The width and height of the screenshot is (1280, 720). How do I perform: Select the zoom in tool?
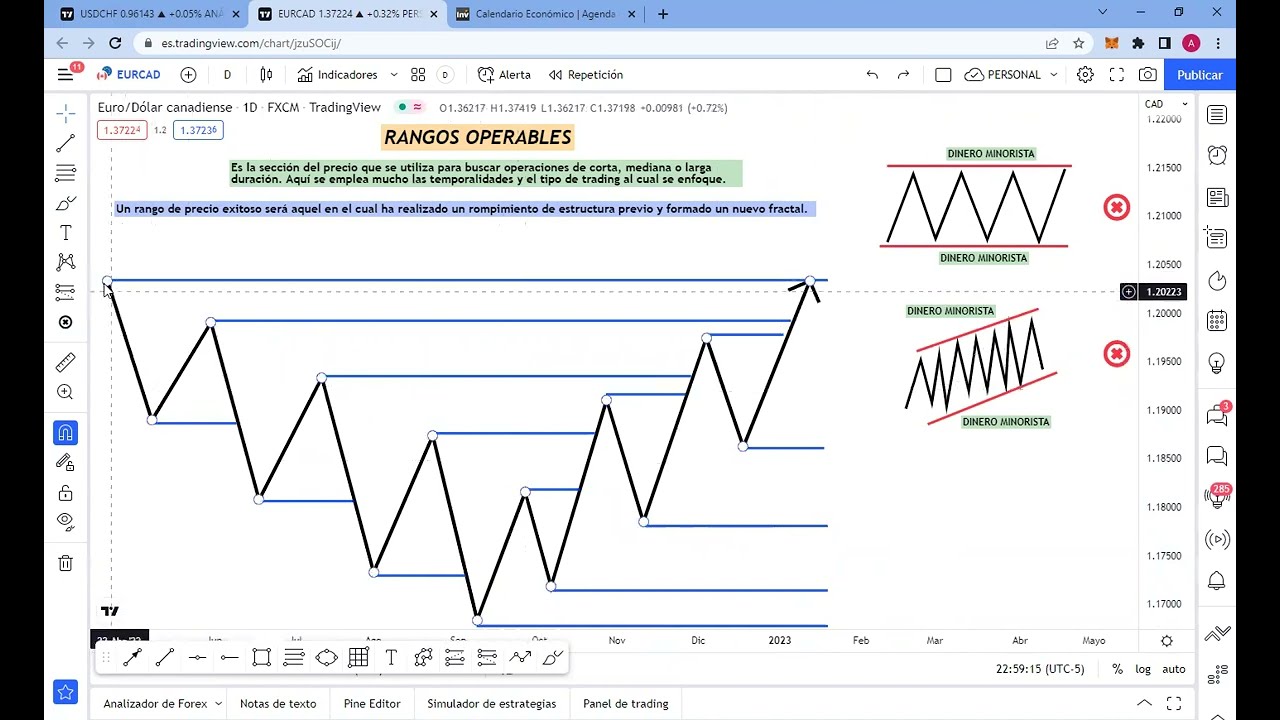[66, 392]
